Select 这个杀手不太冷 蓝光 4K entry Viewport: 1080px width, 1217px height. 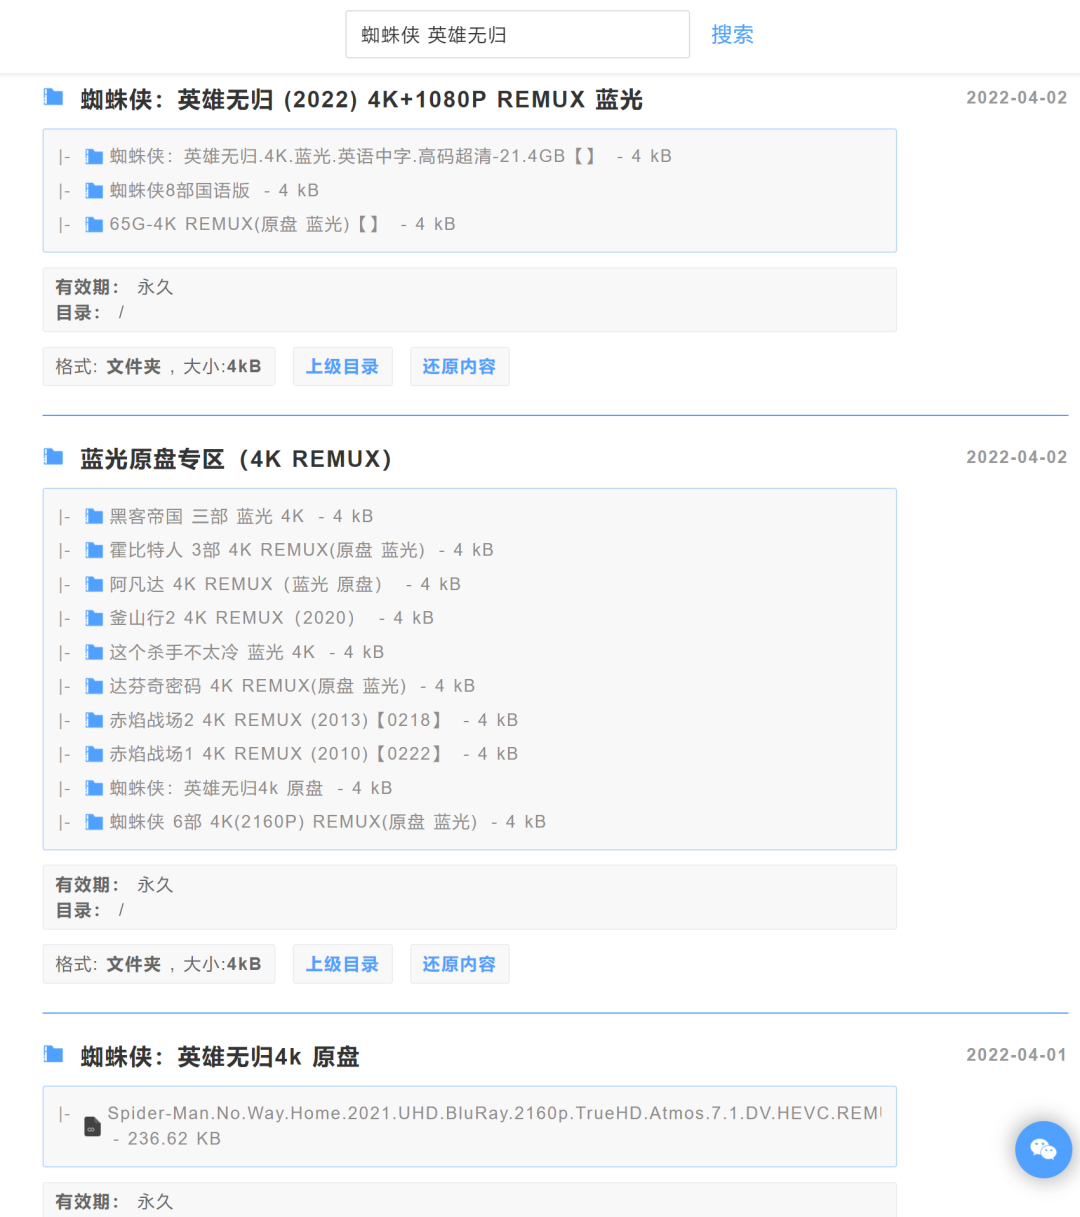[x=212, y=652]
